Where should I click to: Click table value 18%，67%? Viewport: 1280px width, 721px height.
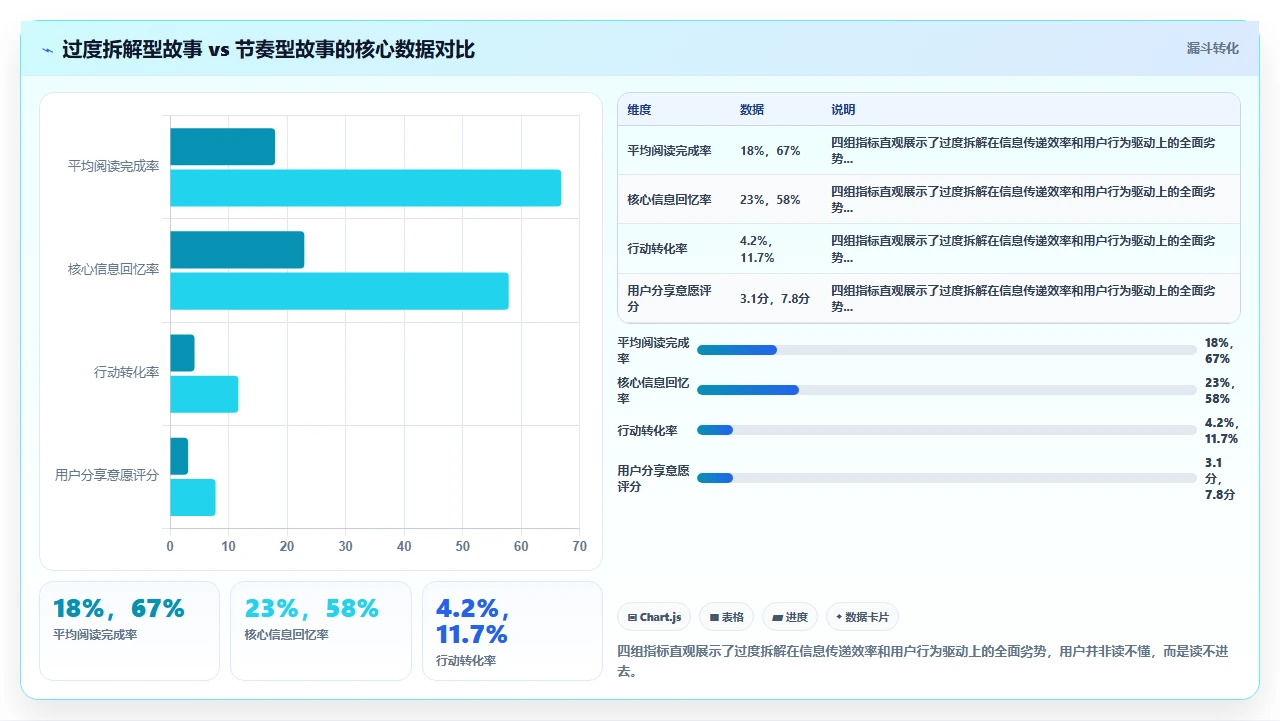click(x=770, y=151)
